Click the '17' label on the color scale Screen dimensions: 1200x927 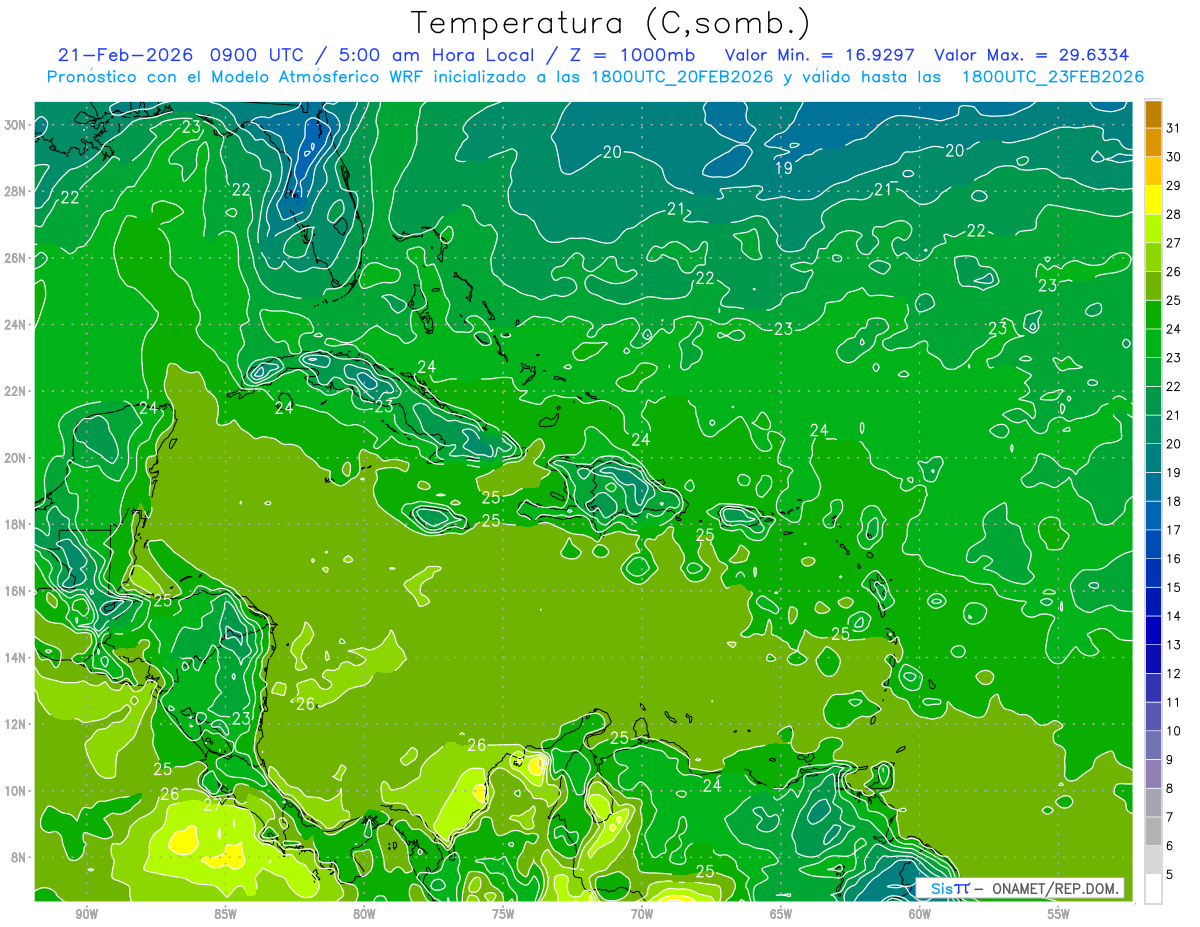click(1174, 530)
